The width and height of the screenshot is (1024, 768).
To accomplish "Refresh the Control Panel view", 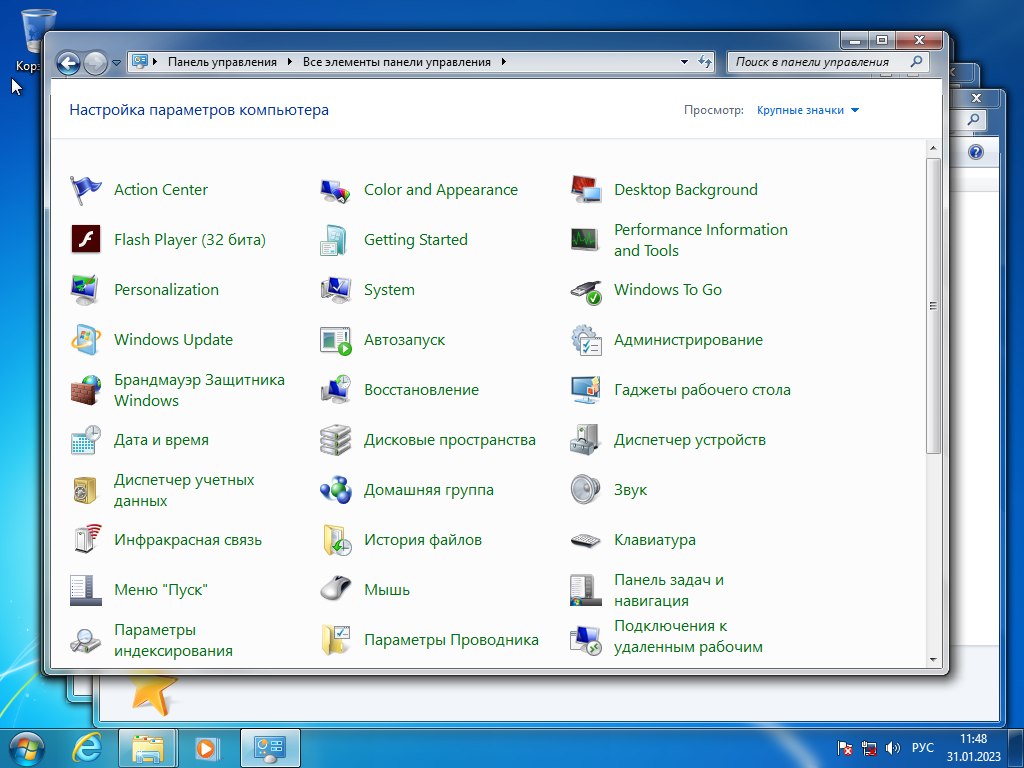I will coord(705,62).
